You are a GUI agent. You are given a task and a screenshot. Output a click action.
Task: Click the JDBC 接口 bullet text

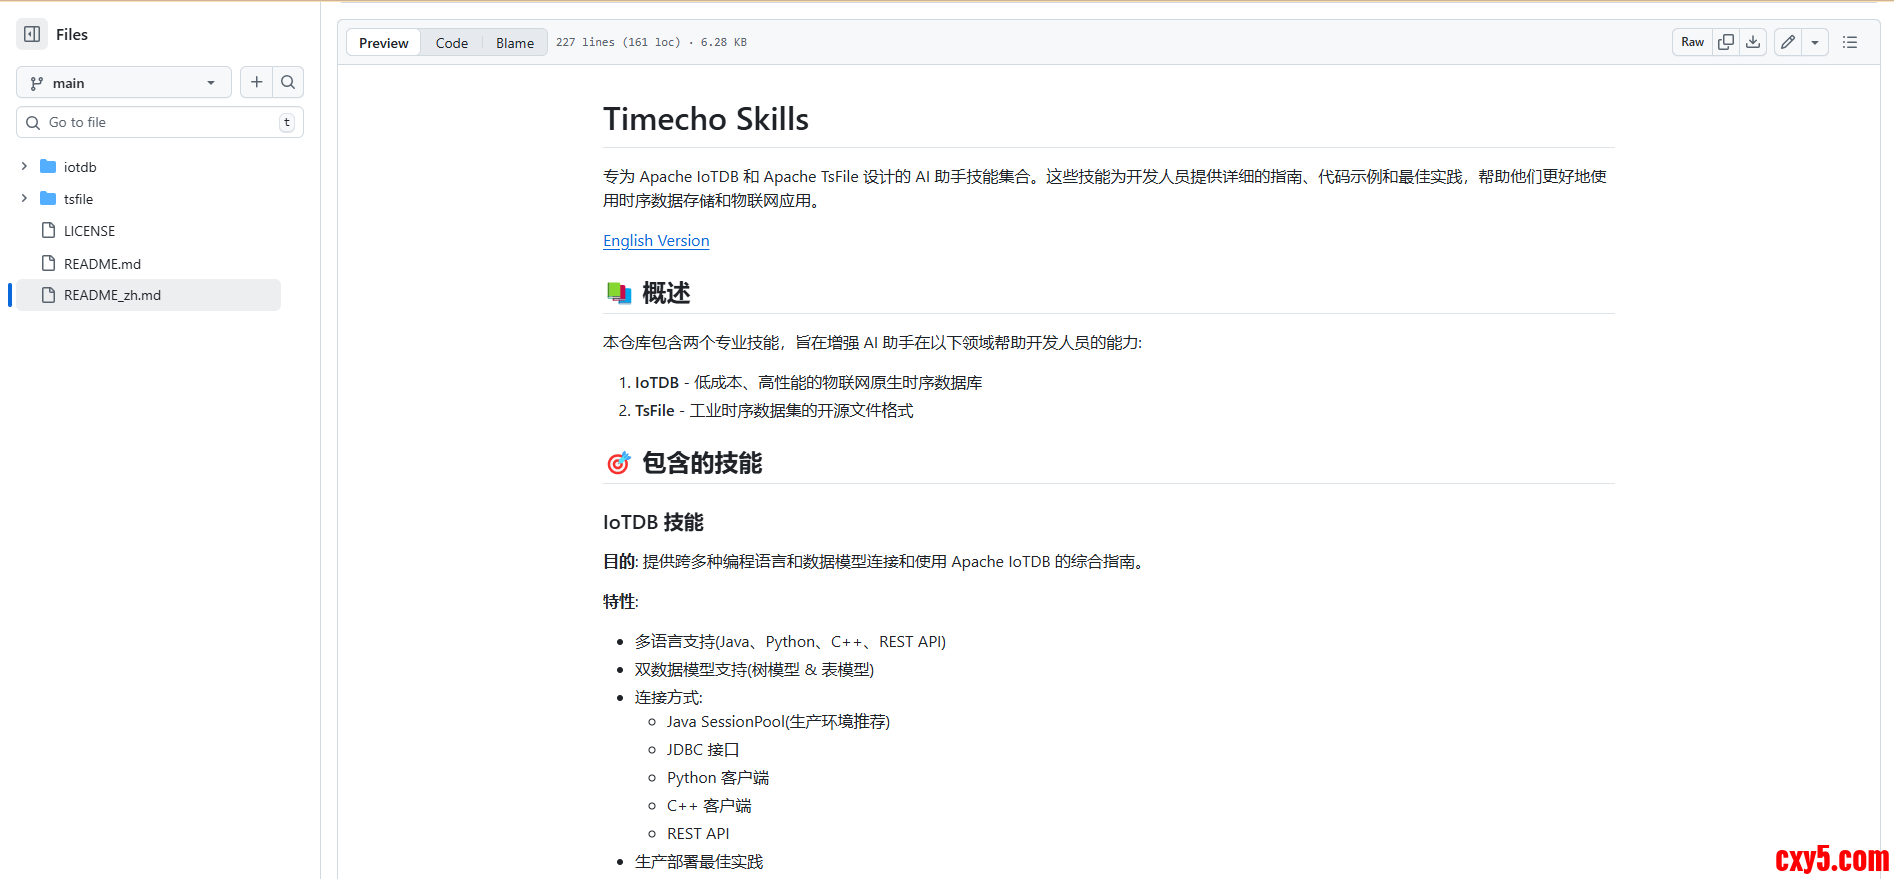[x=703, y=750]
